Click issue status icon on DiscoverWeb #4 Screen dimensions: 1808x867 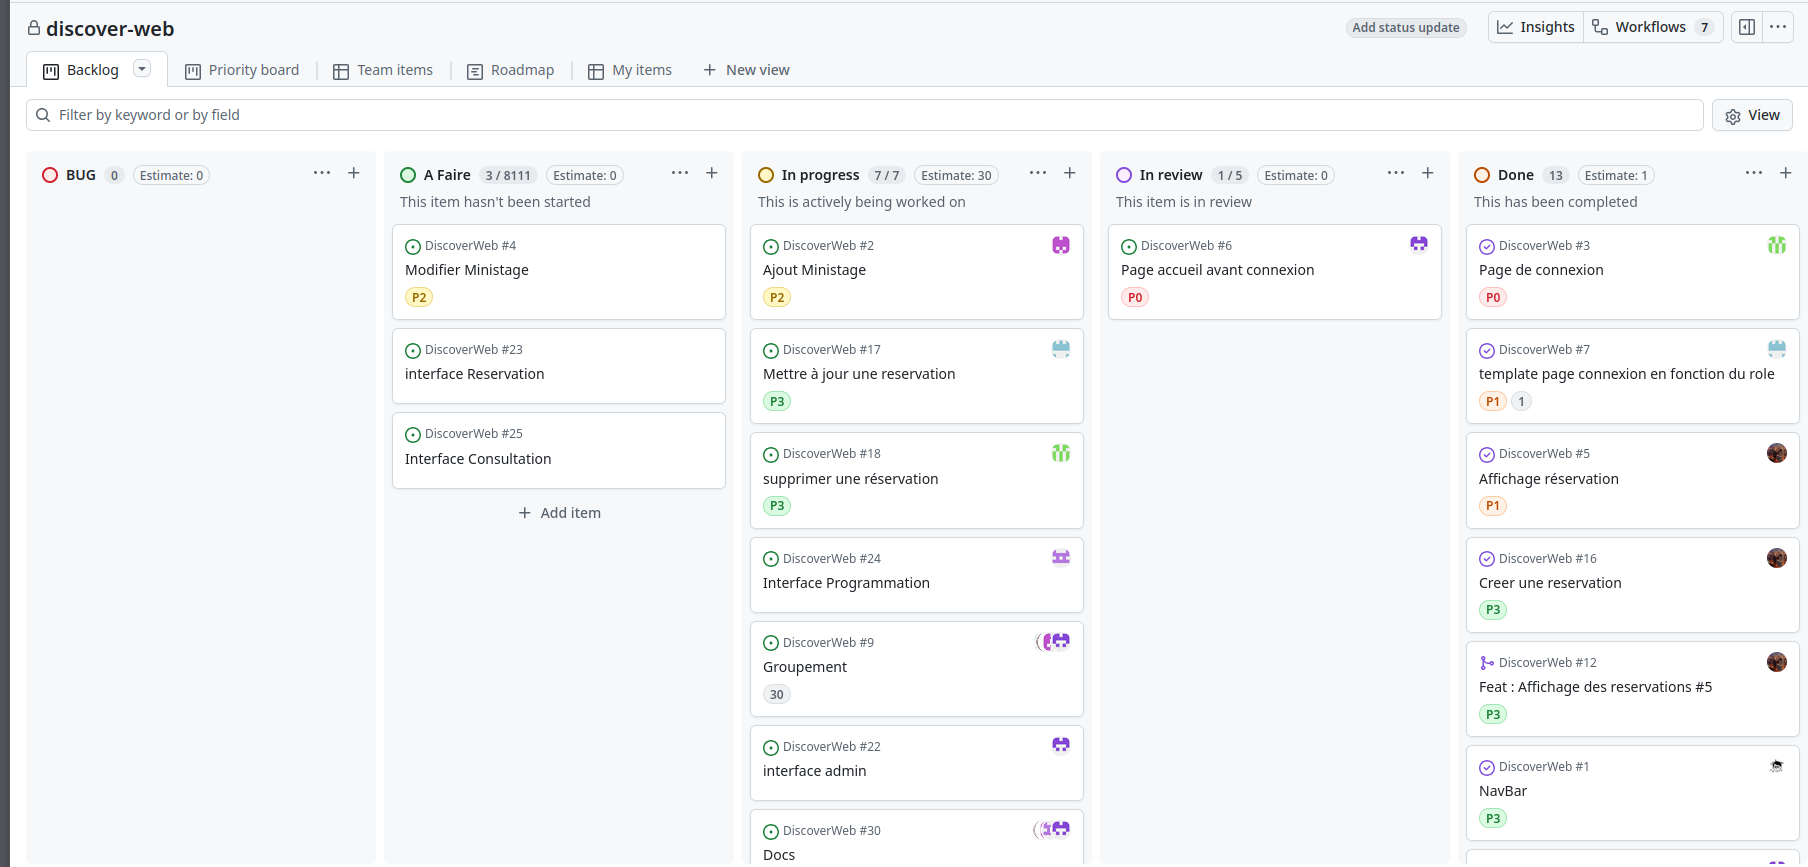[x=413, y=247]
